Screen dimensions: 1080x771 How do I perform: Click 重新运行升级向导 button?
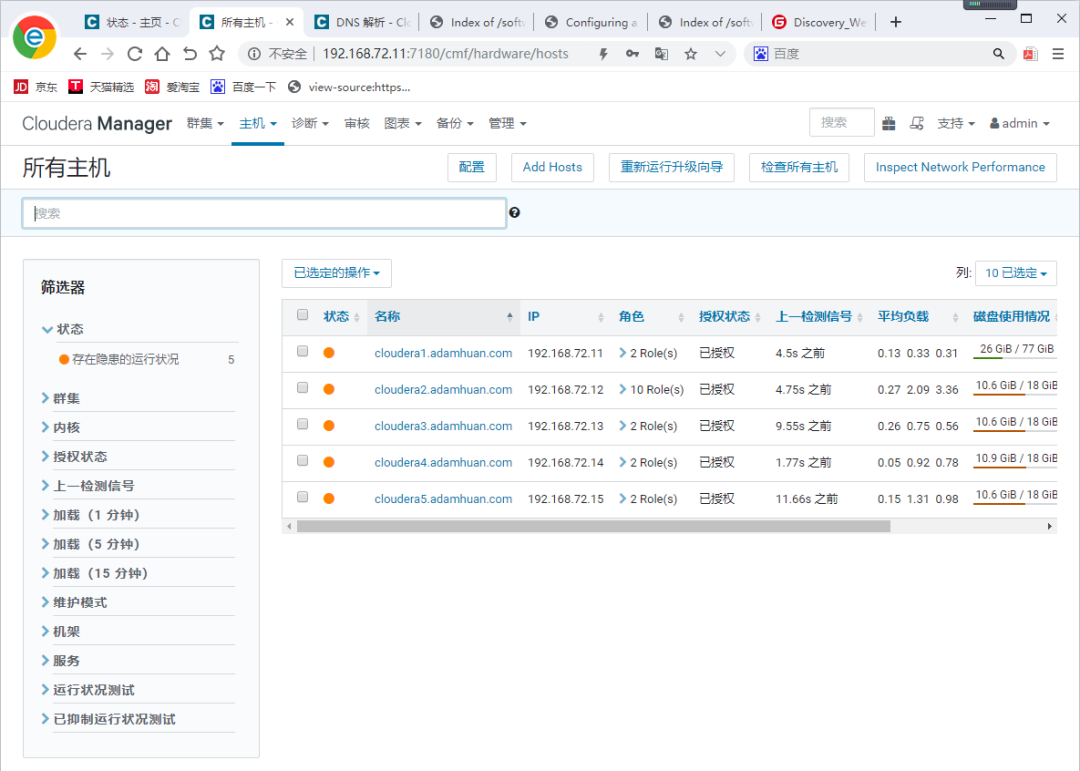(x=672, y=167)
